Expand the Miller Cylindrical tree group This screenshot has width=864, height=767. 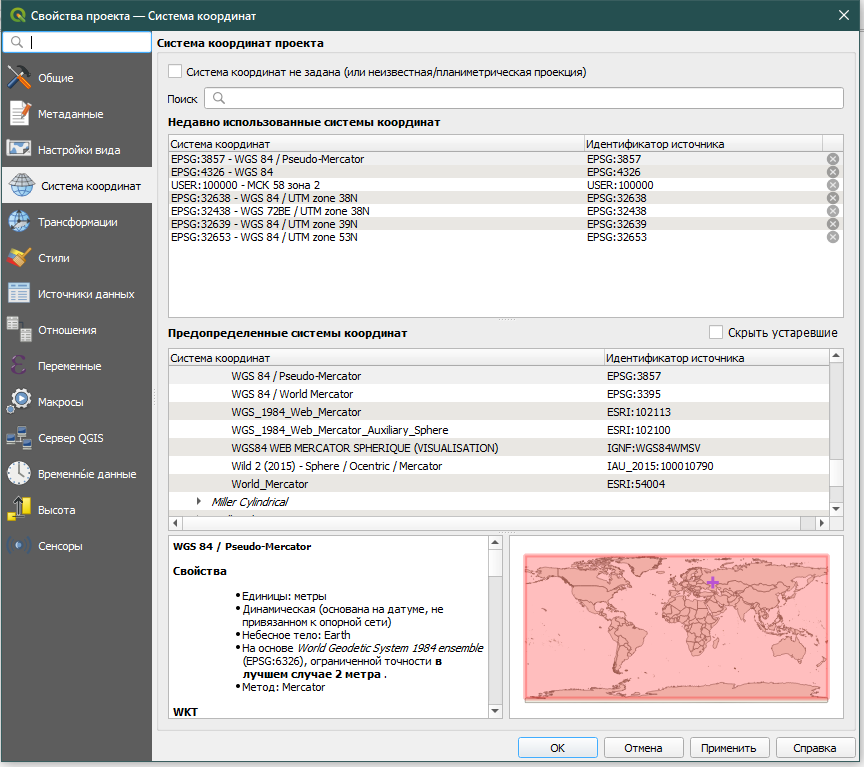pyautogui.click(x=198, y=502)
